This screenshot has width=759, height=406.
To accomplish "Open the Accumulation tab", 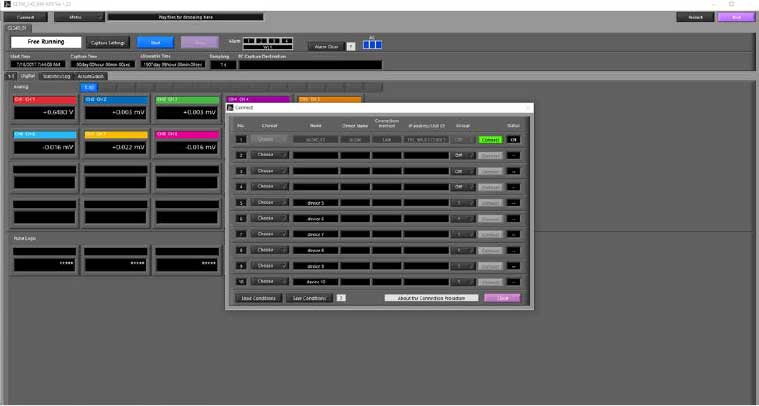I will point(91,76).
